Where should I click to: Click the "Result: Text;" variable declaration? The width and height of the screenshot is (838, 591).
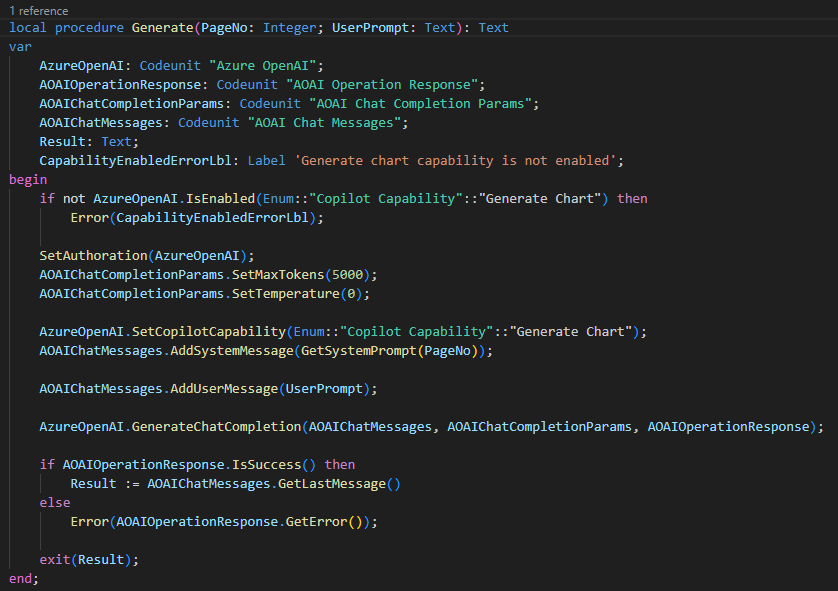click(89, 142)
